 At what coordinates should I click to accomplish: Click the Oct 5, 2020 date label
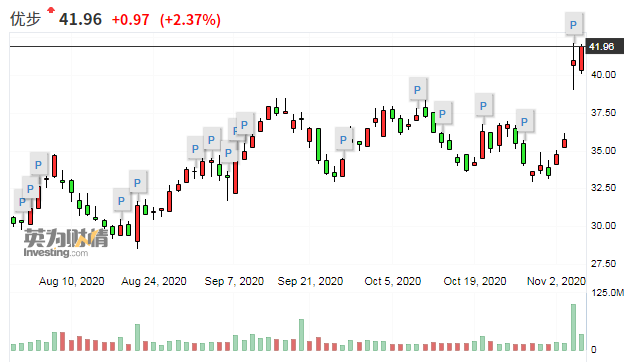pyautogui.click(x=393, y=281)
